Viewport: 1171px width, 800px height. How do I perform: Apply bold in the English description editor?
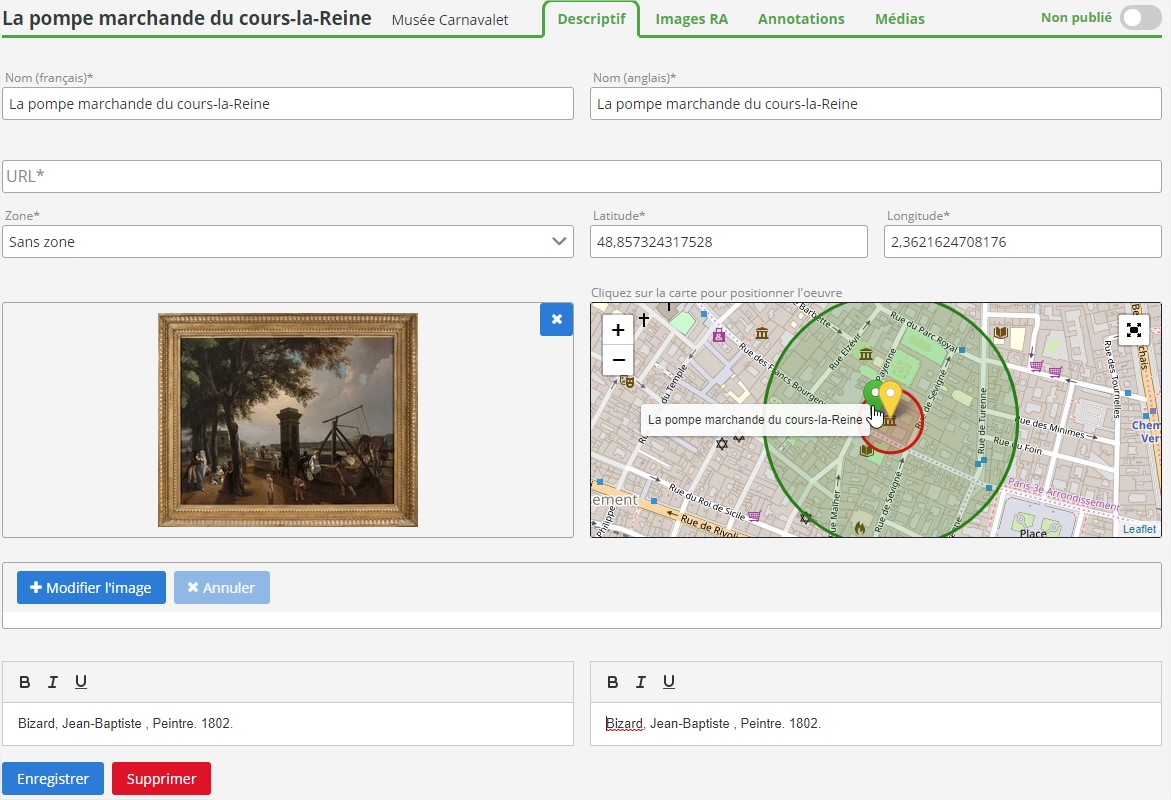pyautogui.click(x=612, y=682)
